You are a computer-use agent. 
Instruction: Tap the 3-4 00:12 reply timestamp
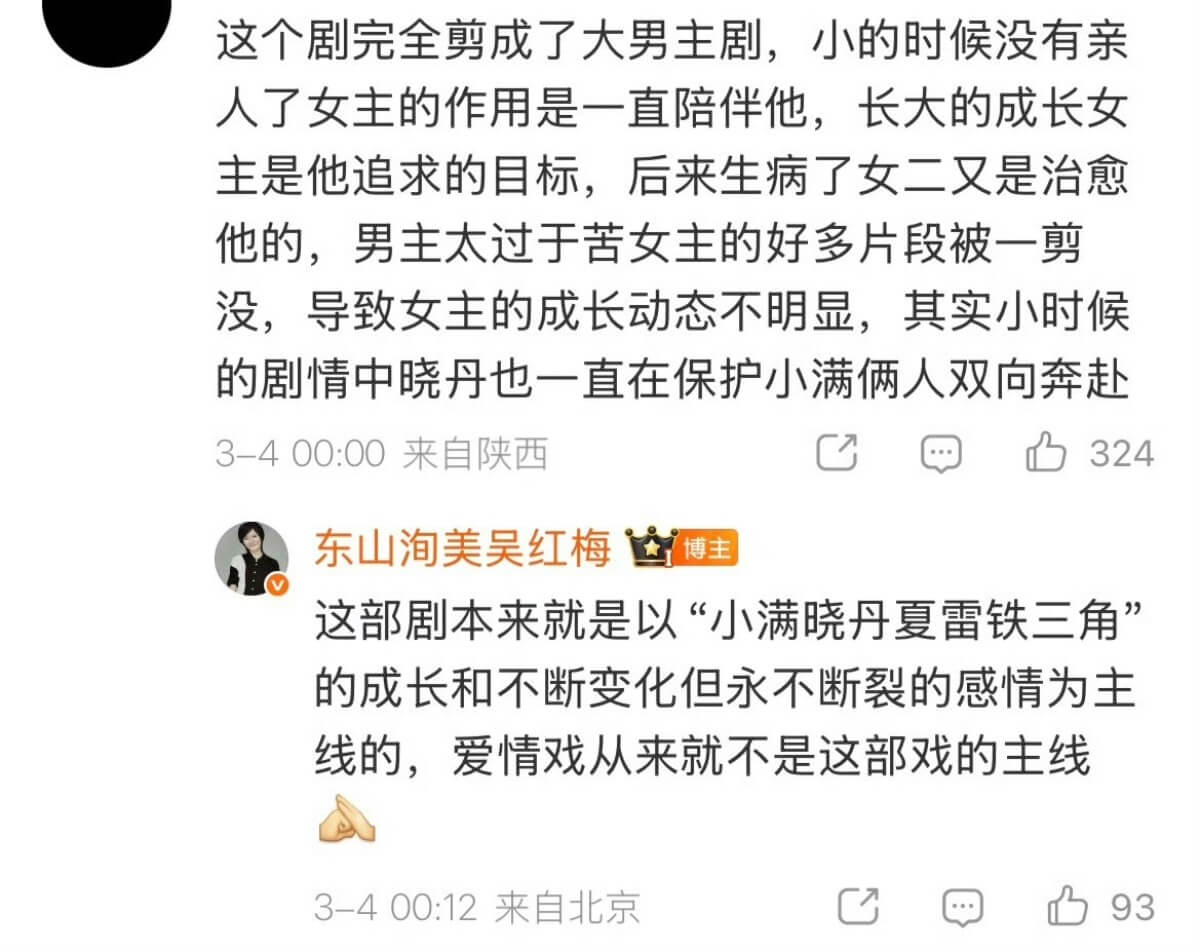[395, 907]
